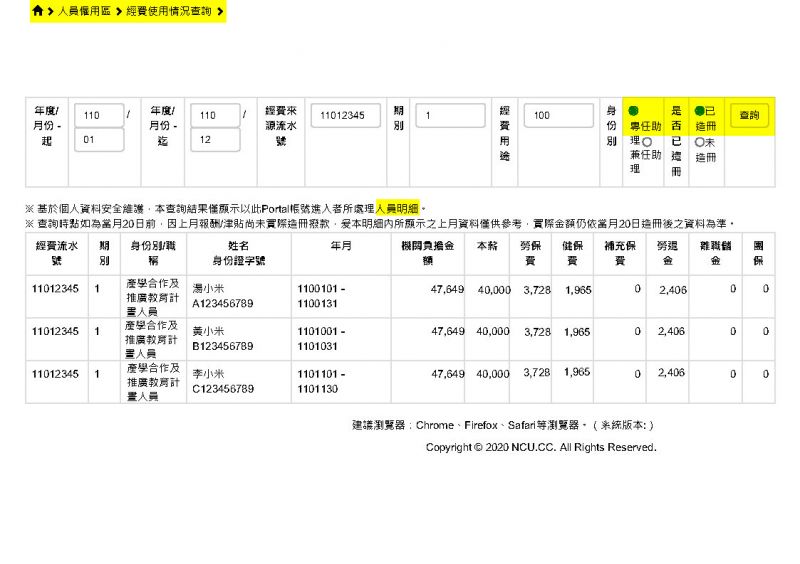
Task: Open the 人員僱用區 breadcrumb link
Action: tap(83, 11)
